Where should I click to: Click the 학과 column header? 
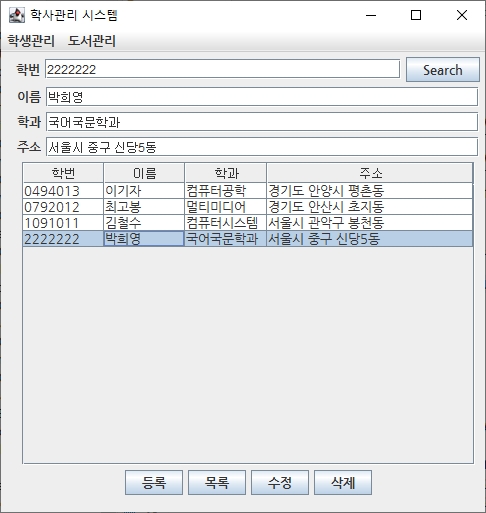coord(226,173)
